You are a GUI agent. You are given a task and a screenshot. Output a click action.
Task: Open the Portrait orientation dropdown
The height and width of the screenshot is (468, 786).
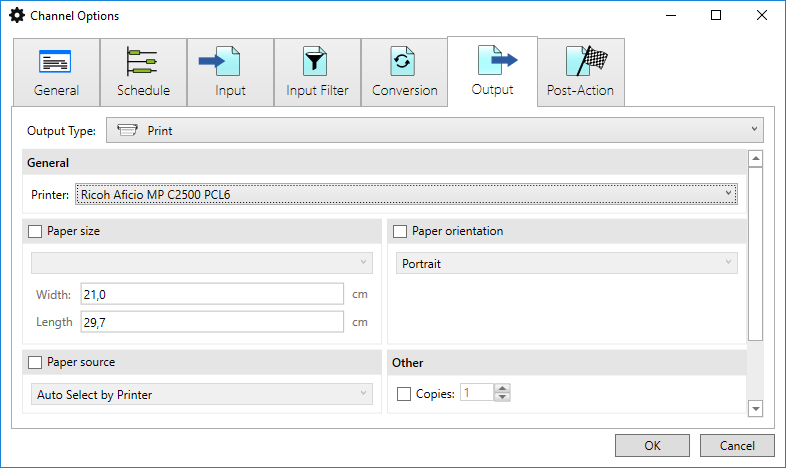click(566, 263)
